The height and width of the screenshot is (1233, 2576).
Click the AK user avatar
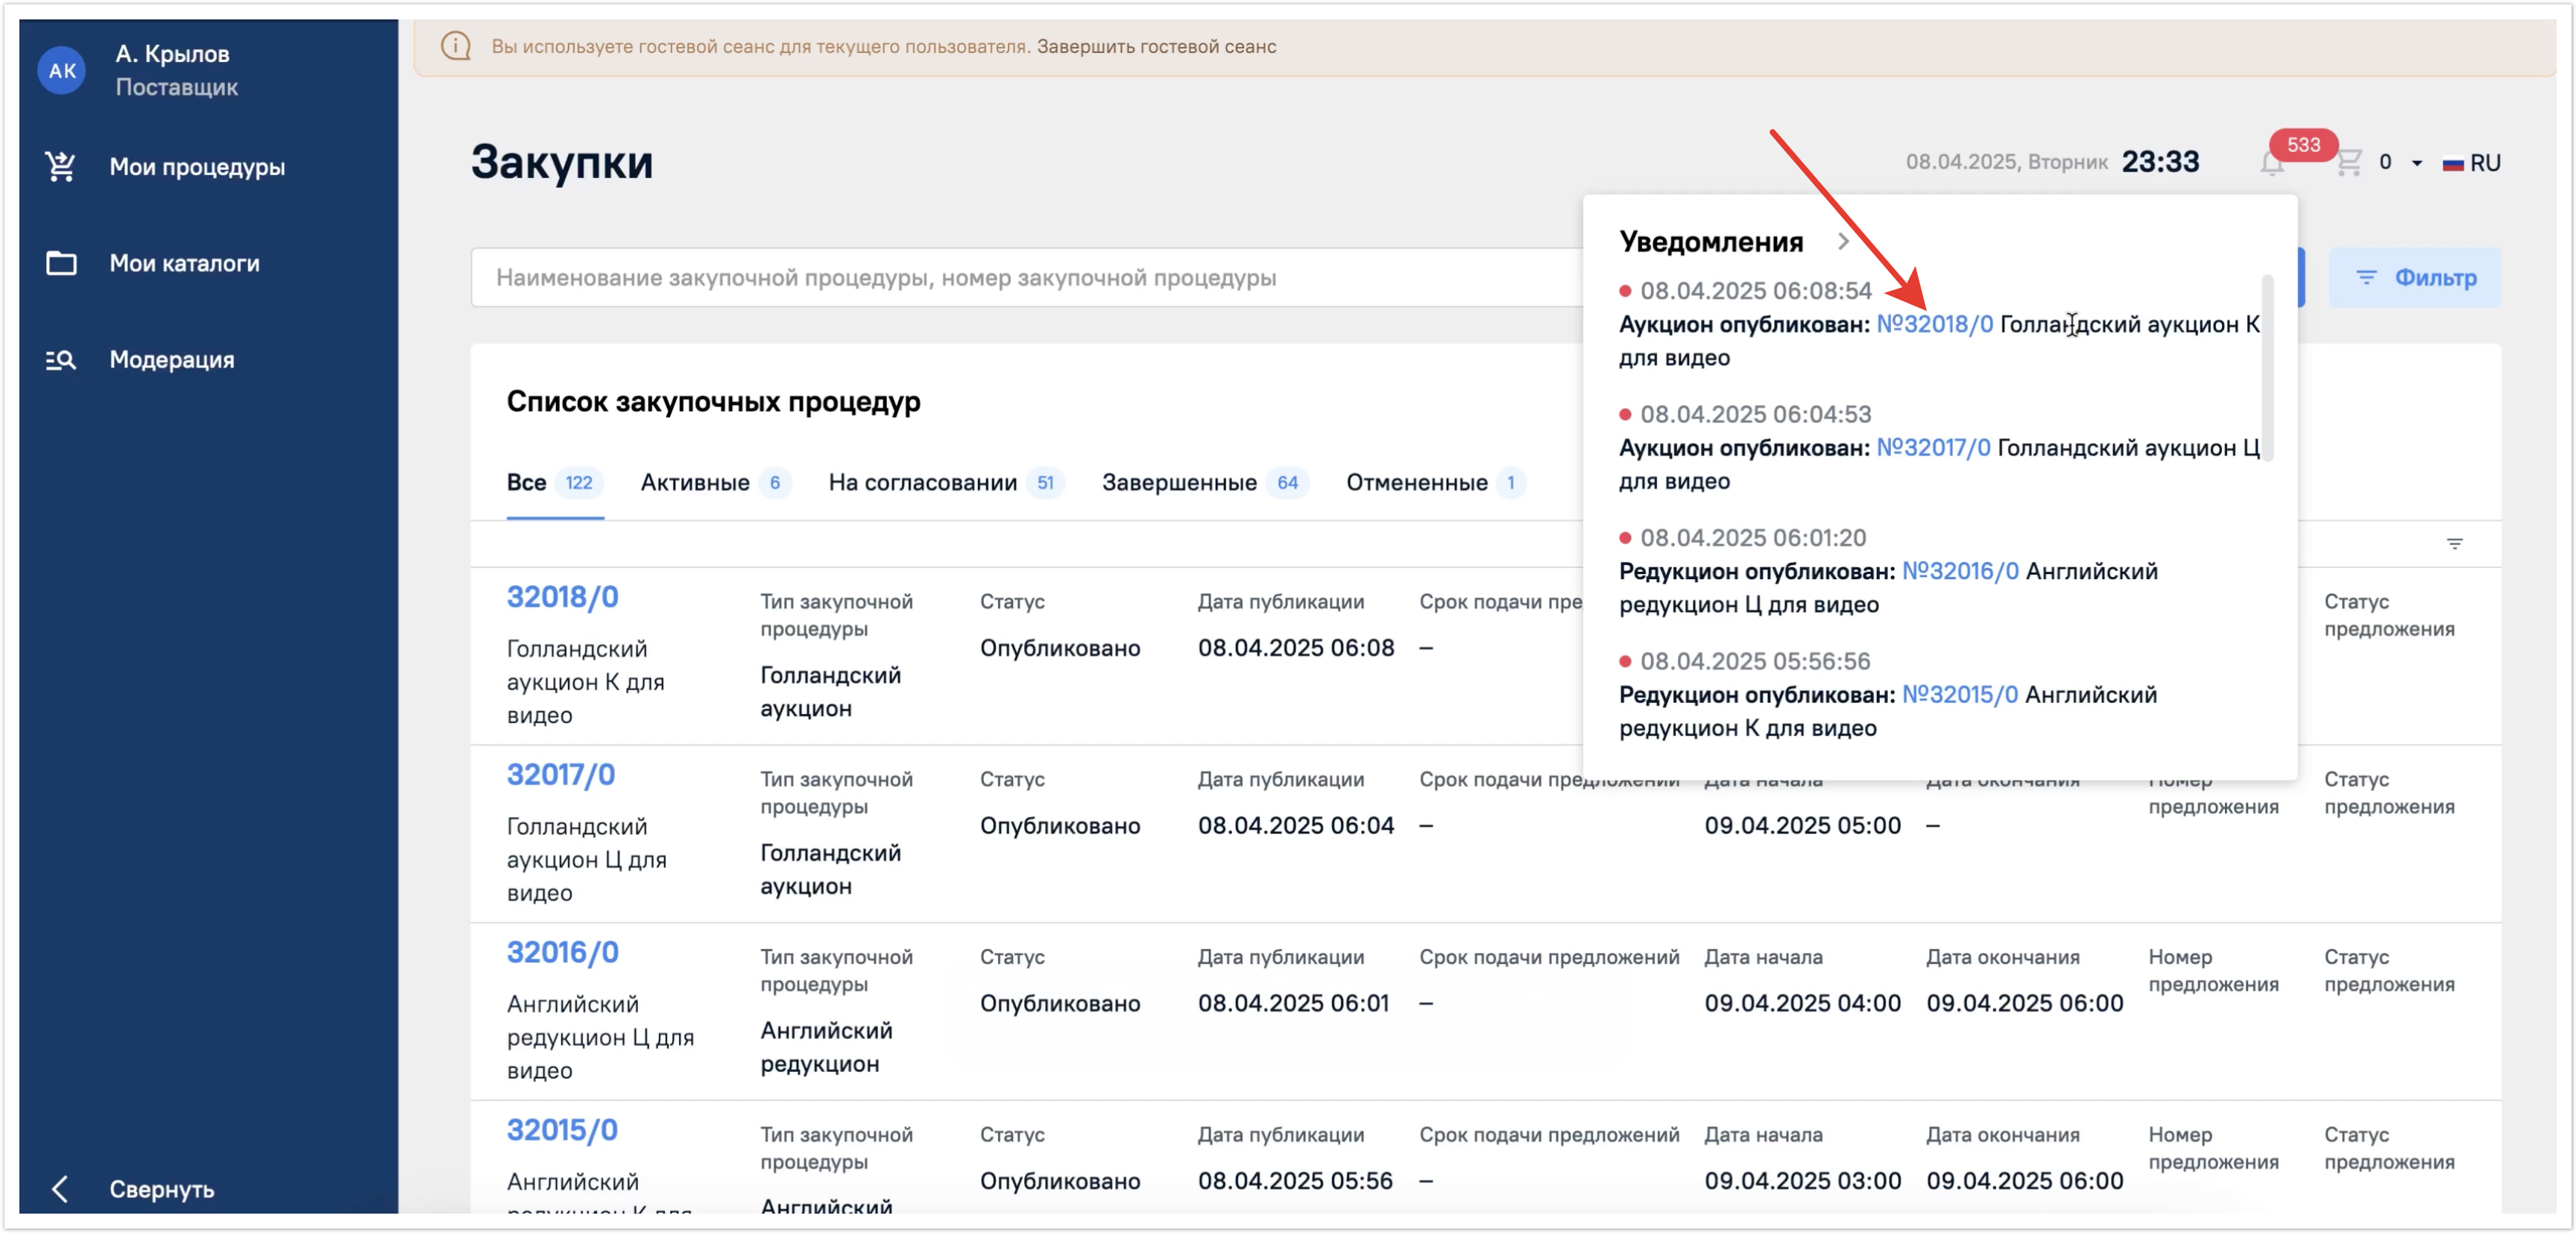[62, 70]
